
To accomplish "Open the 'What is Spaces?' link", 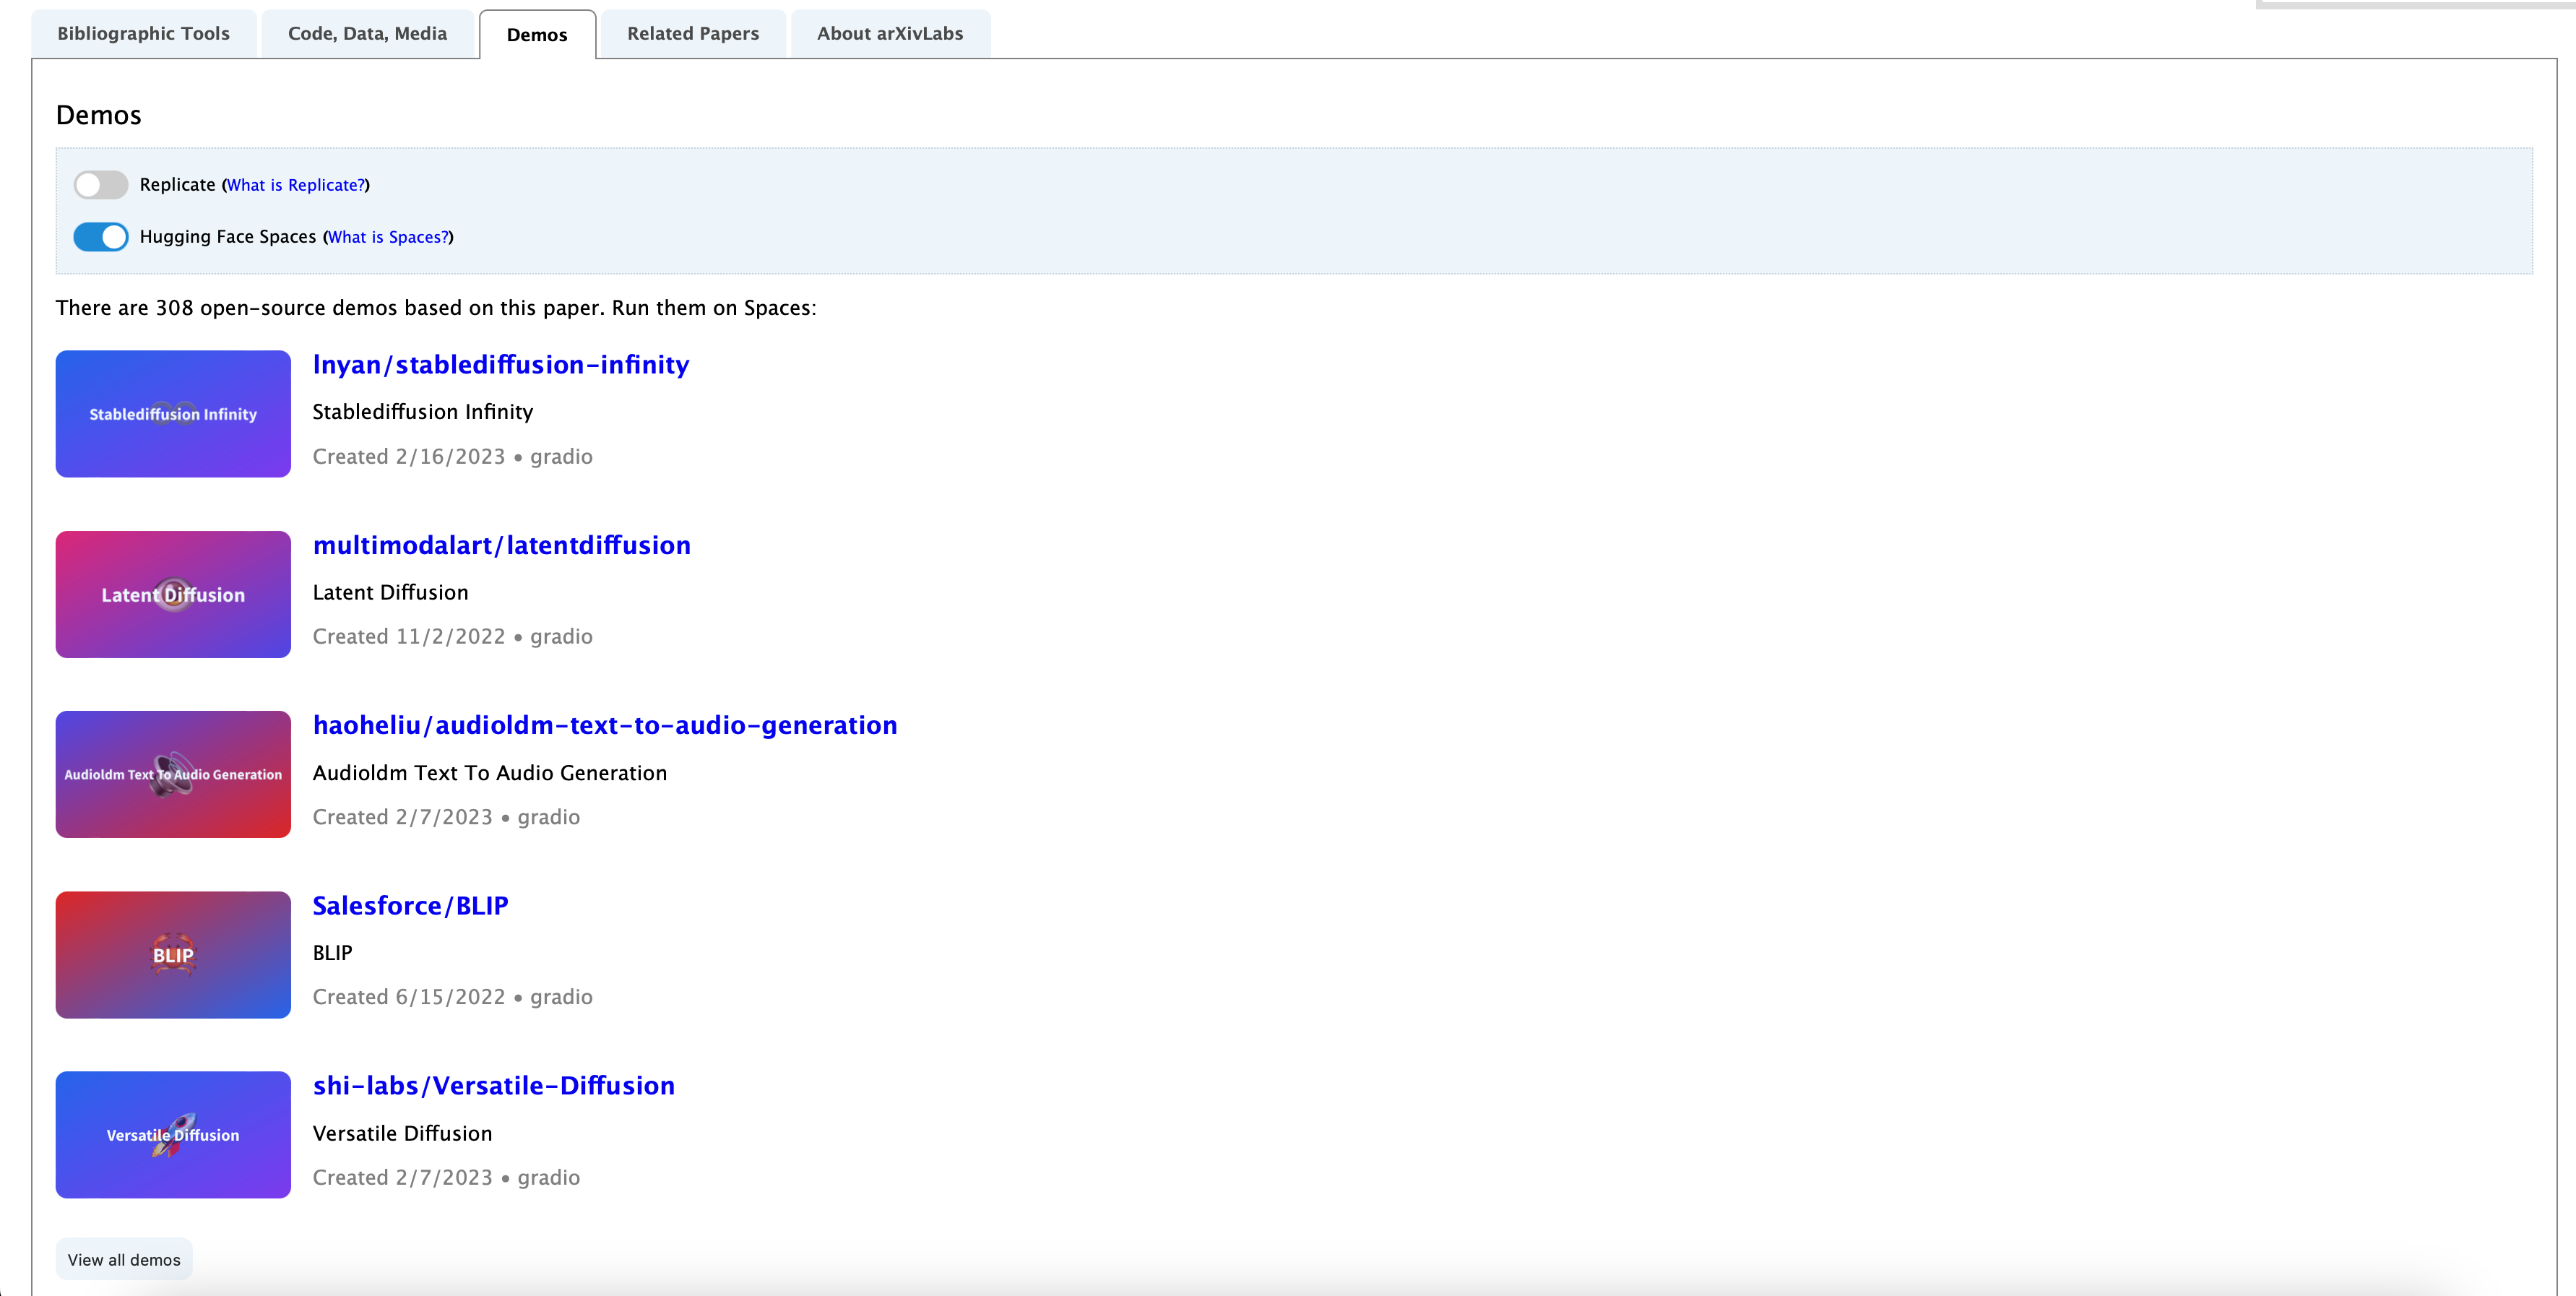I will [x=388, y=237].
